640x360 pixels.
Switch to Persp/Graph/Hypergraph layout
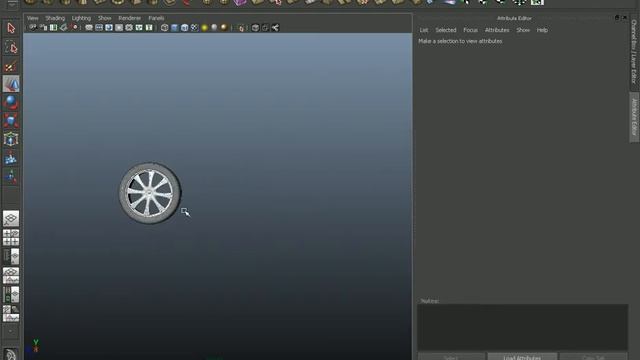[11, 313]
